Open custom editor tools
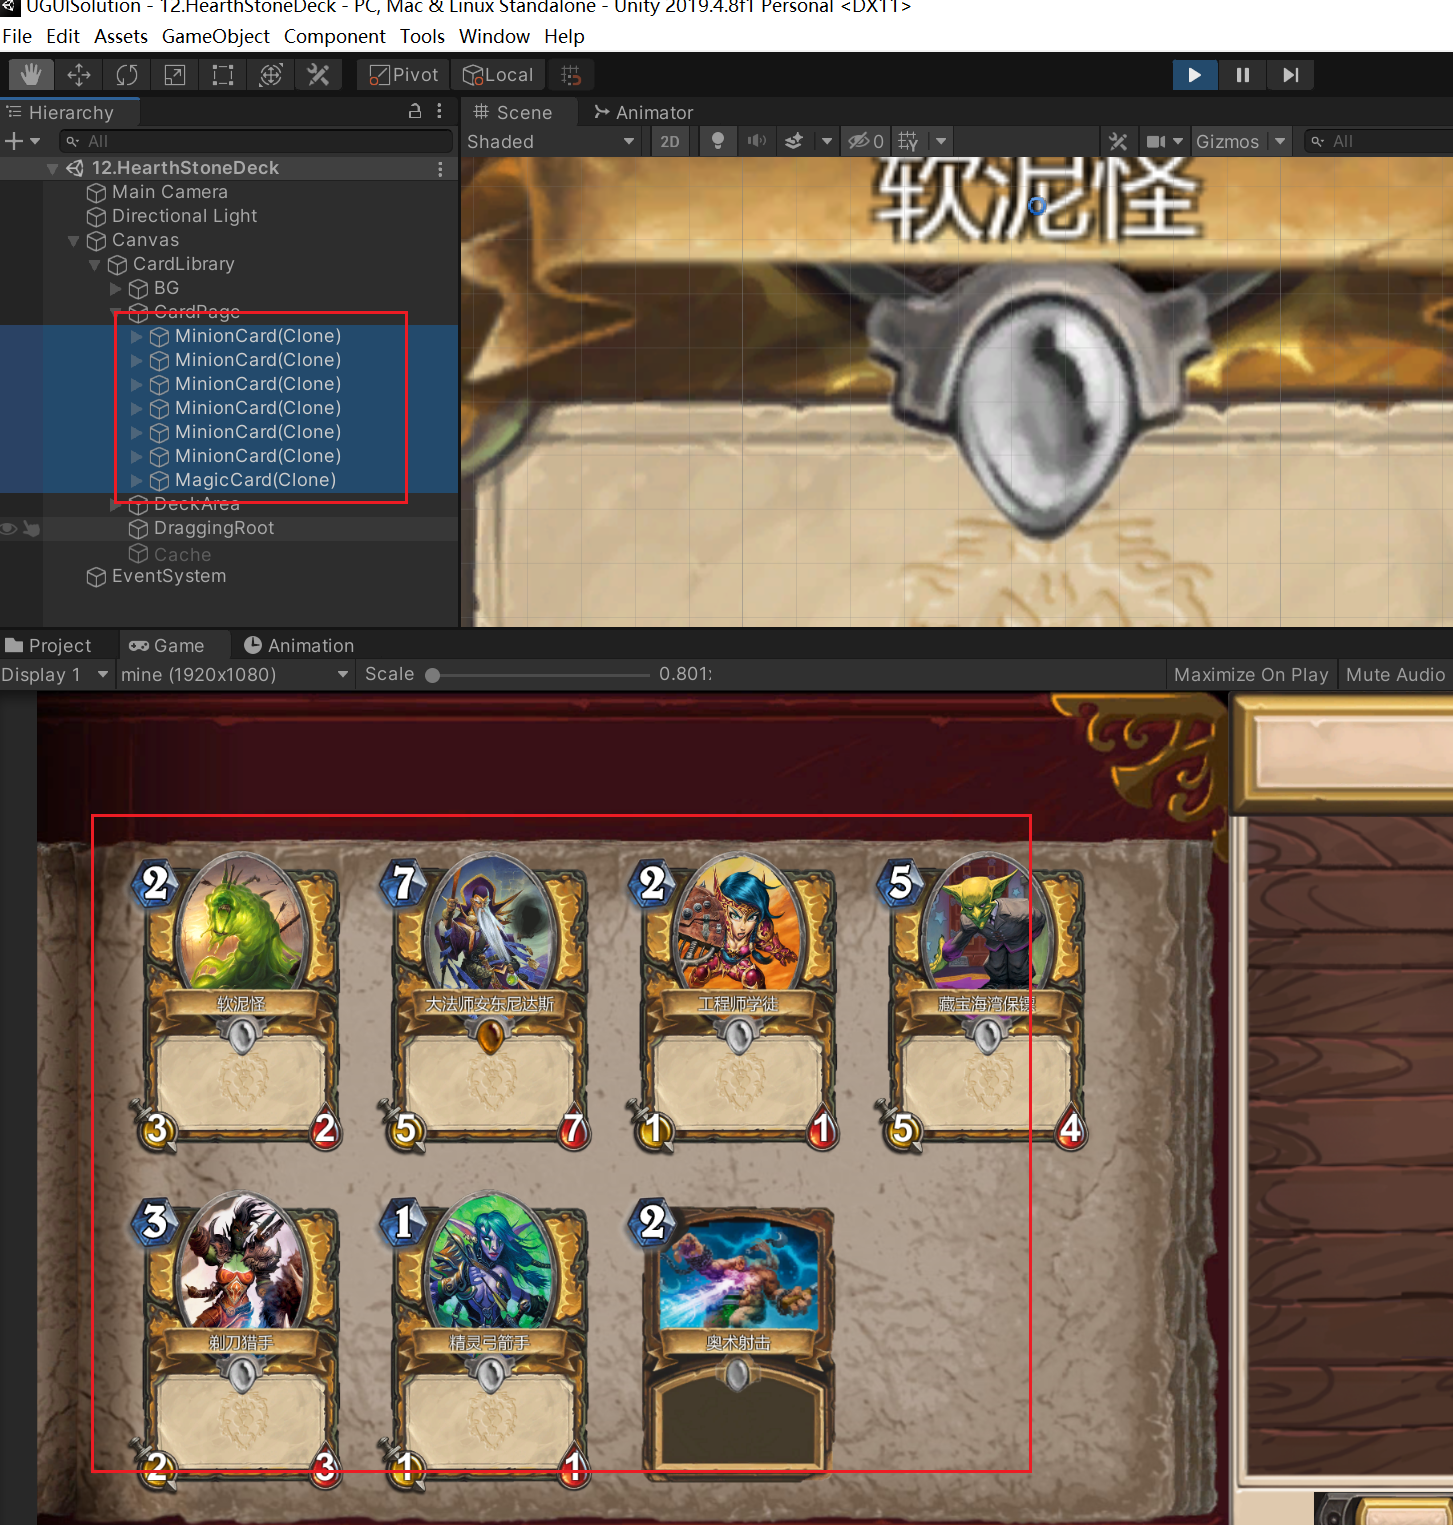 tap(319, 75)
